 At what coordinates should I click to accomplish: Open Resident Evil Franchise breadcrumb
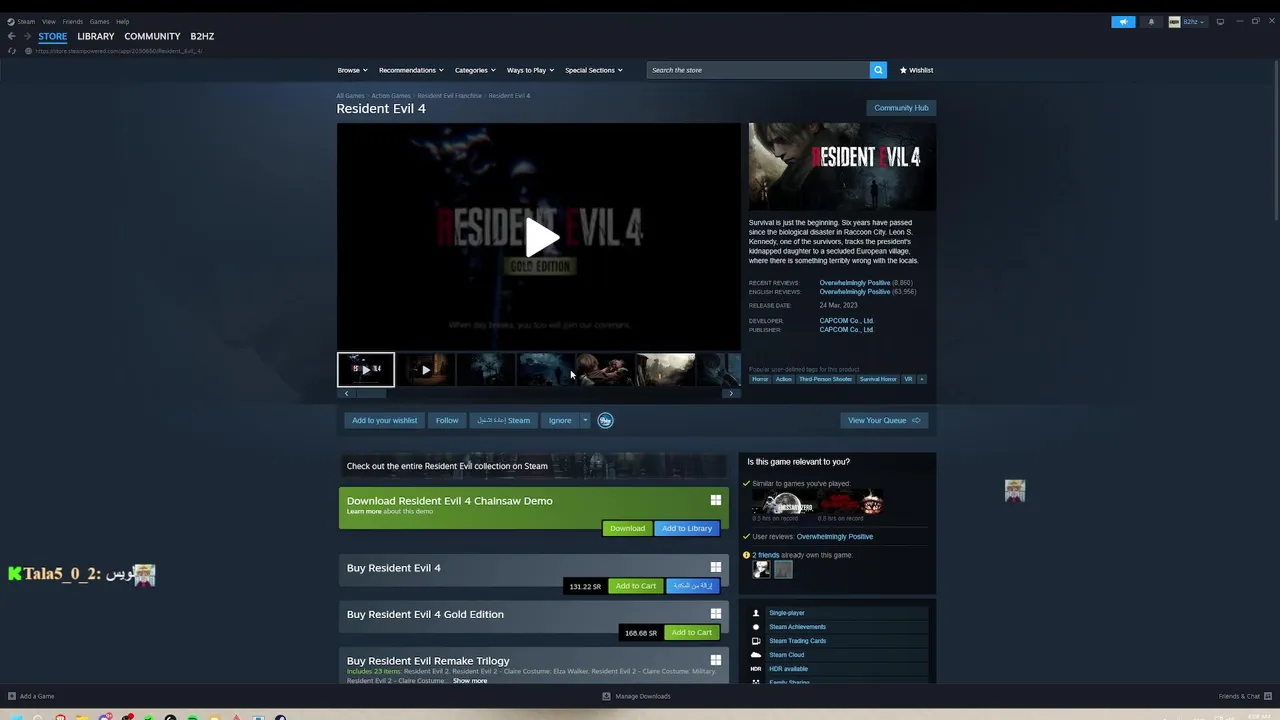coord(449,96)
